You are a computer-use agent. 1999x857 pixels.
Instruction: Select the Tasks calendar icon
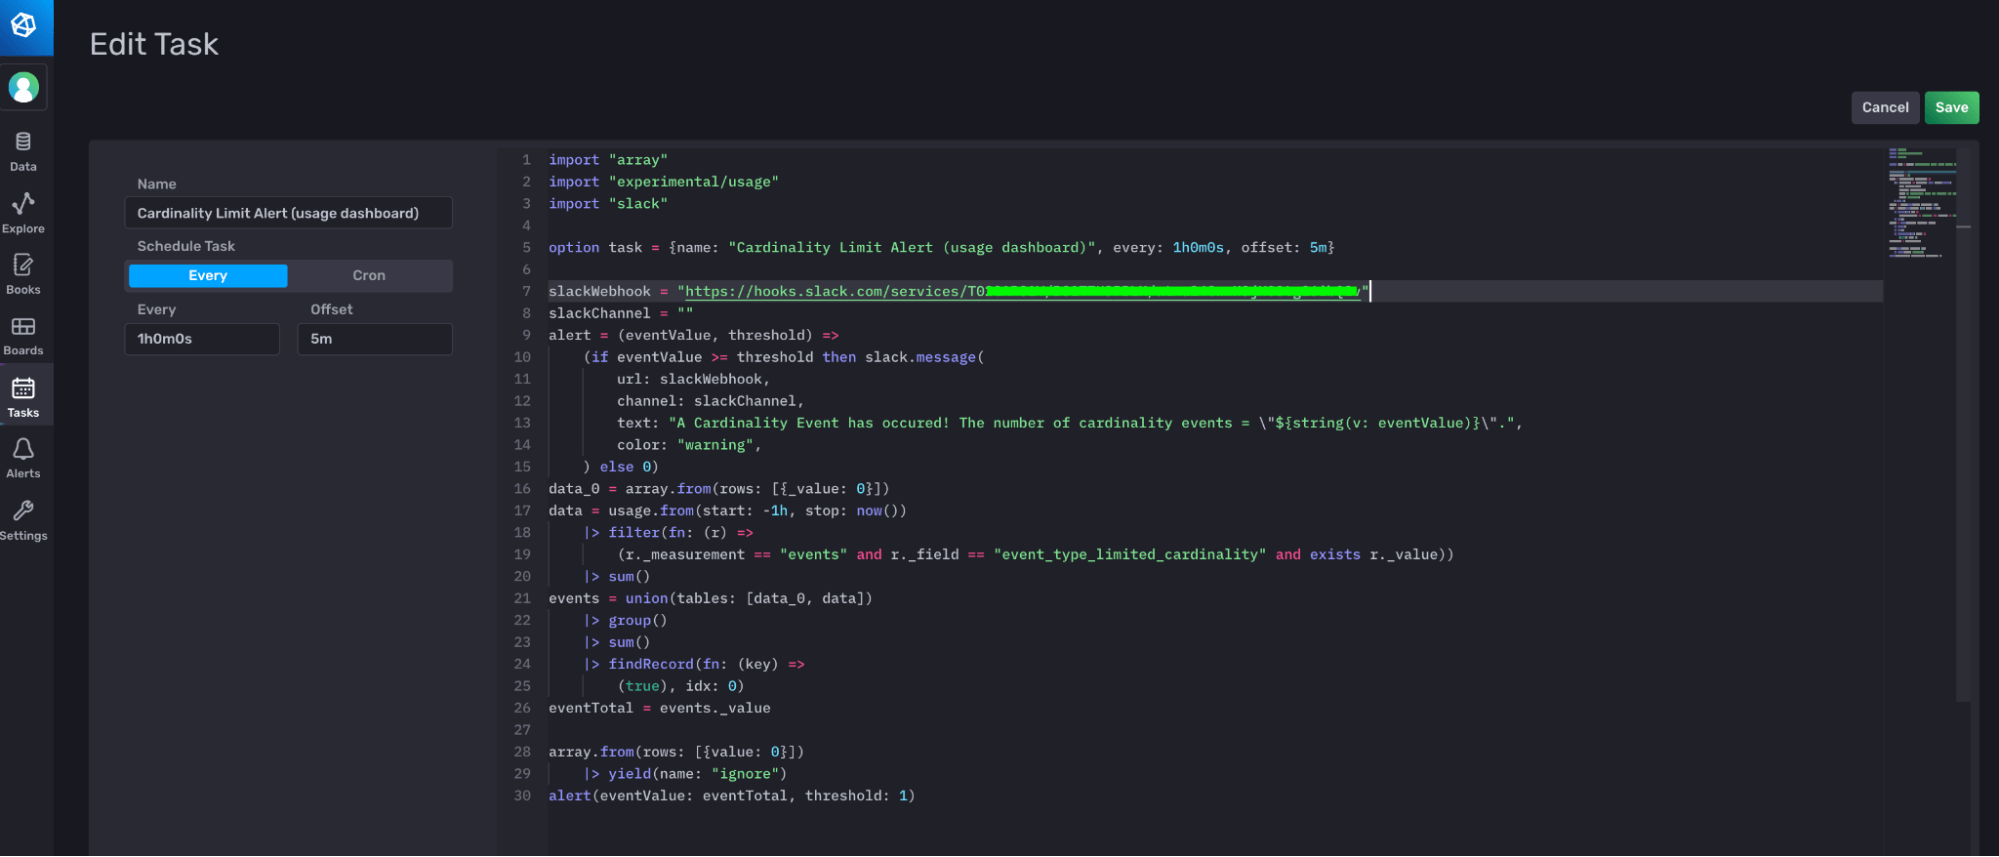[23, 389]
